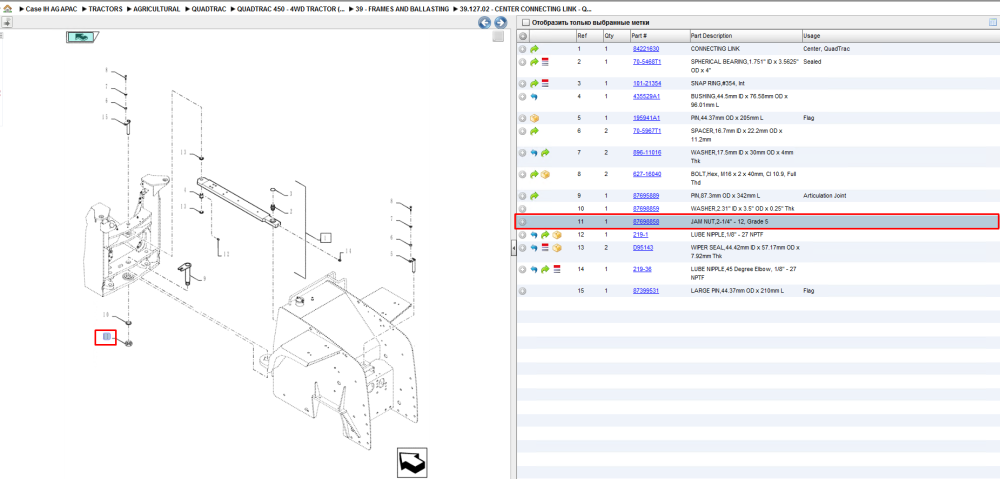Open part number D95143 link
Viewport: 1000px width, 479px height.
coord(643,247)
